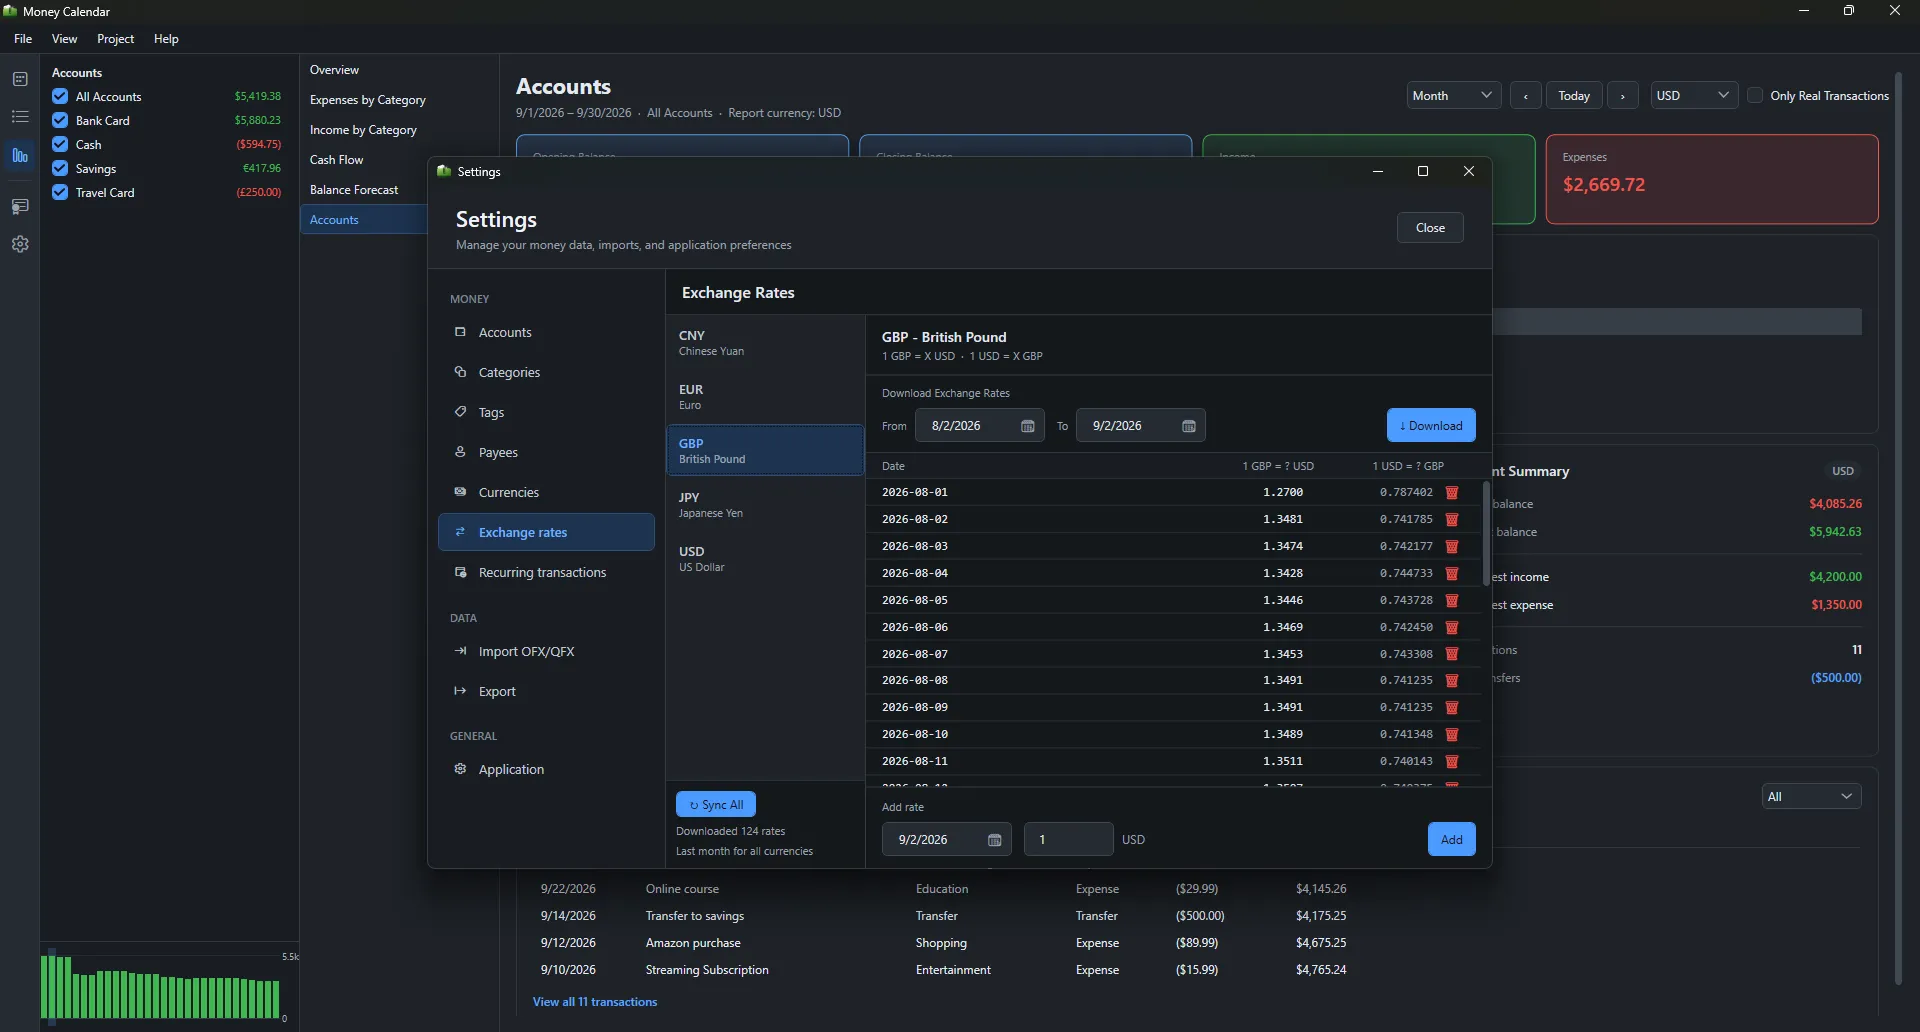Open calendar picker for To date
Image resolution: width=1920 pixels, height=1032 pixels.
point(1188,426)
